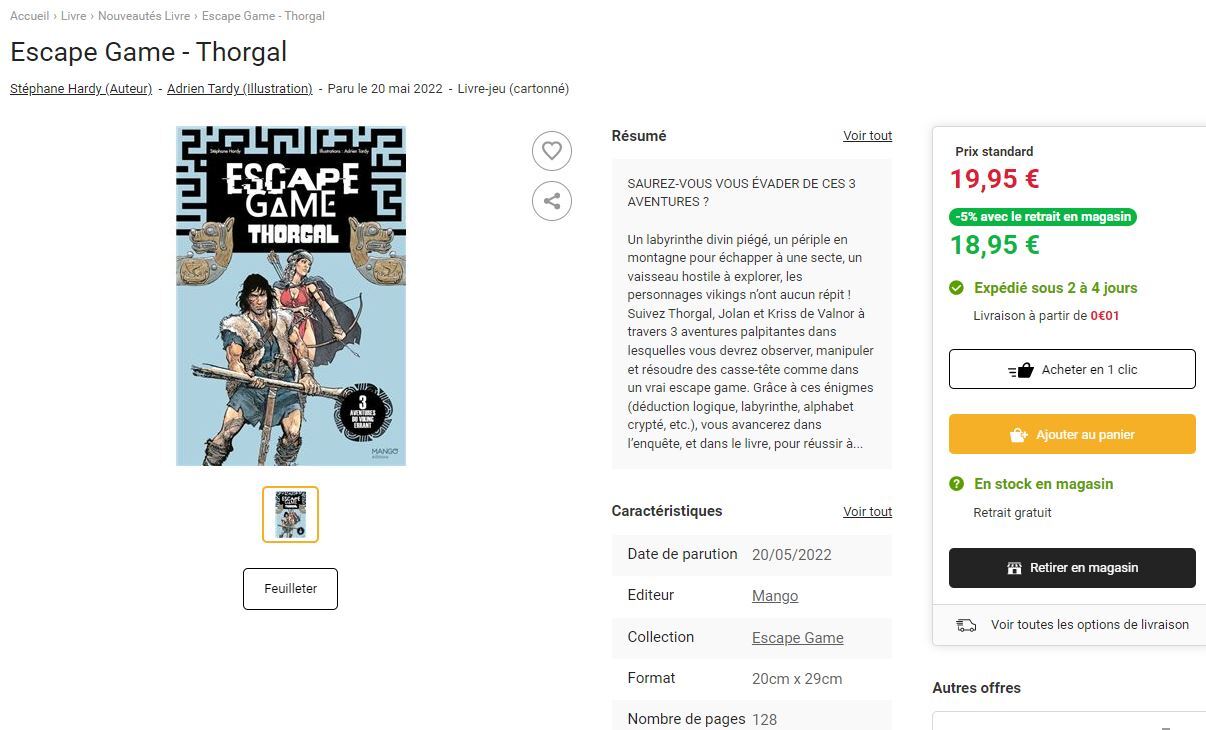Image resolution: width=1206 pixels, height=730 pixels.
Task: Click the delivery truck icon
Action: 966,625
